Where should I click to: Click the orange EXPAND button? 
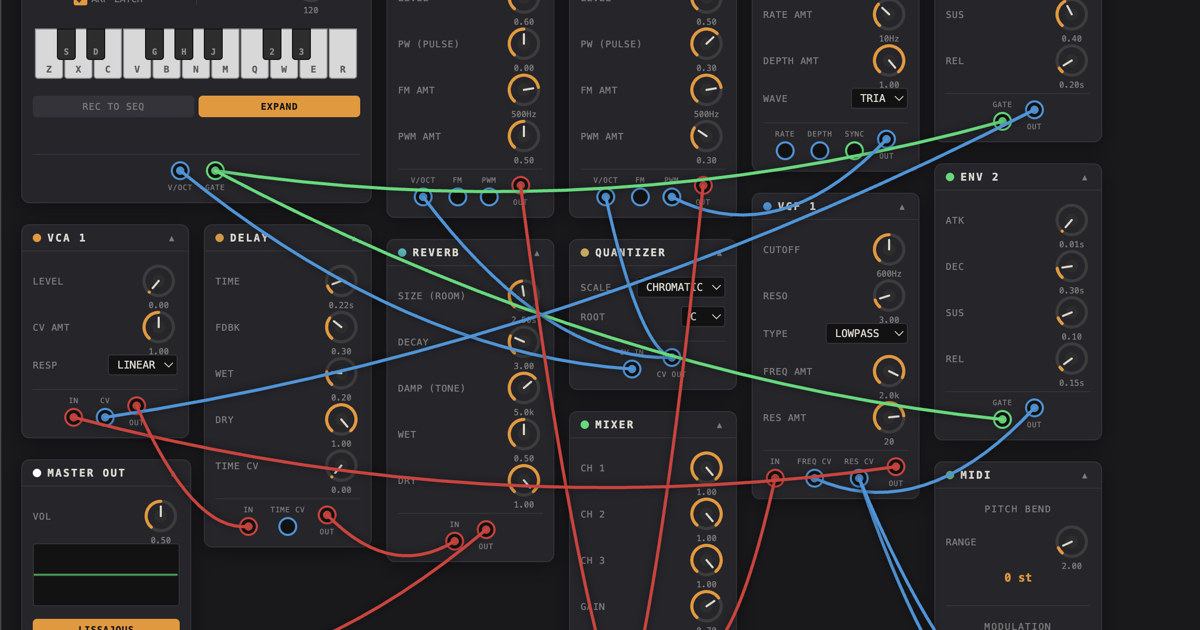(279, 106)
